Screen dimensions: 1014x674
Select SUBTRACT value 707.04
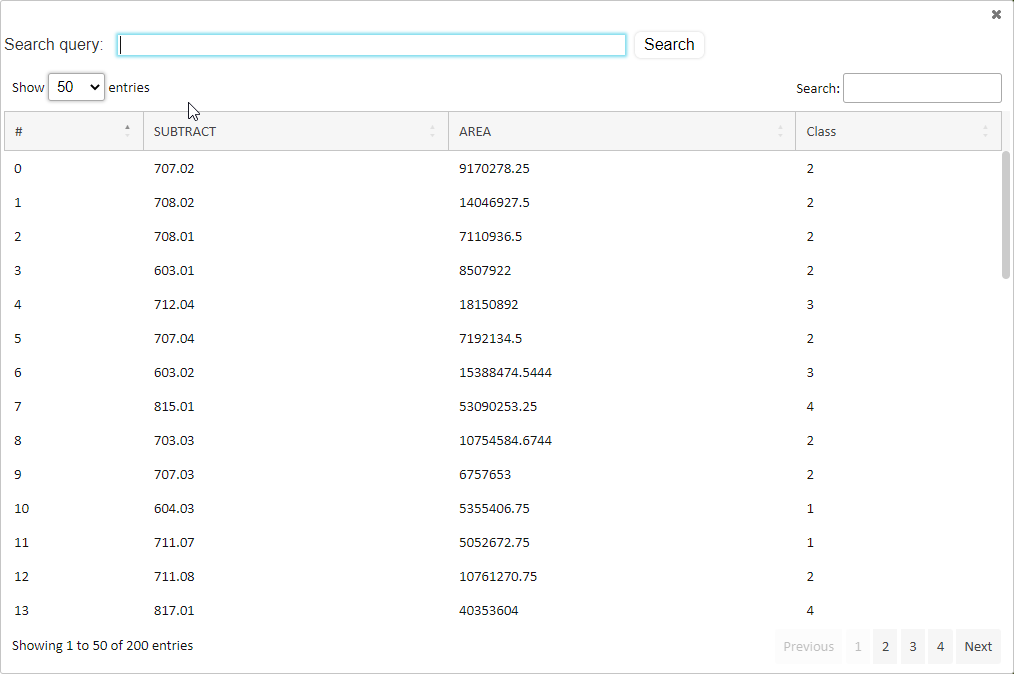[174, 338]
